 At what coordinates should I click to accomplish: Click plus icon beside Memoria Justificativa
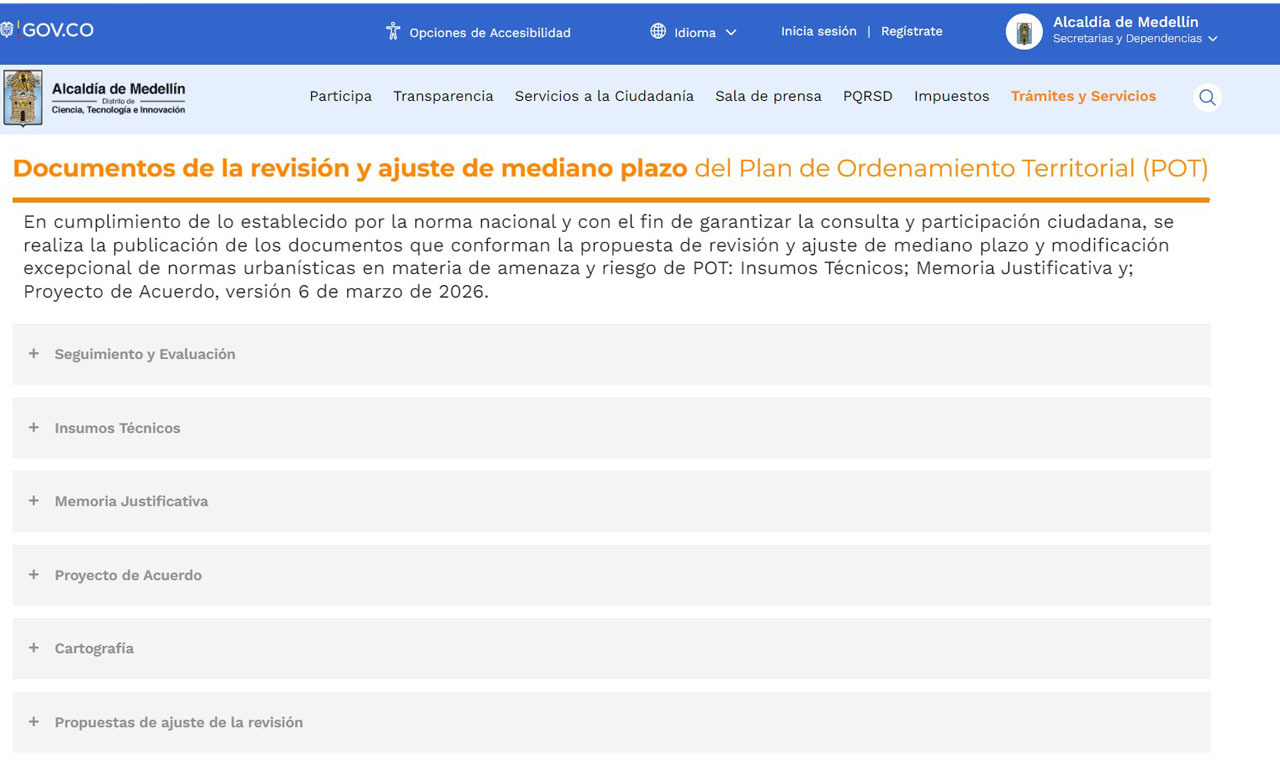(x=33, y=500)
